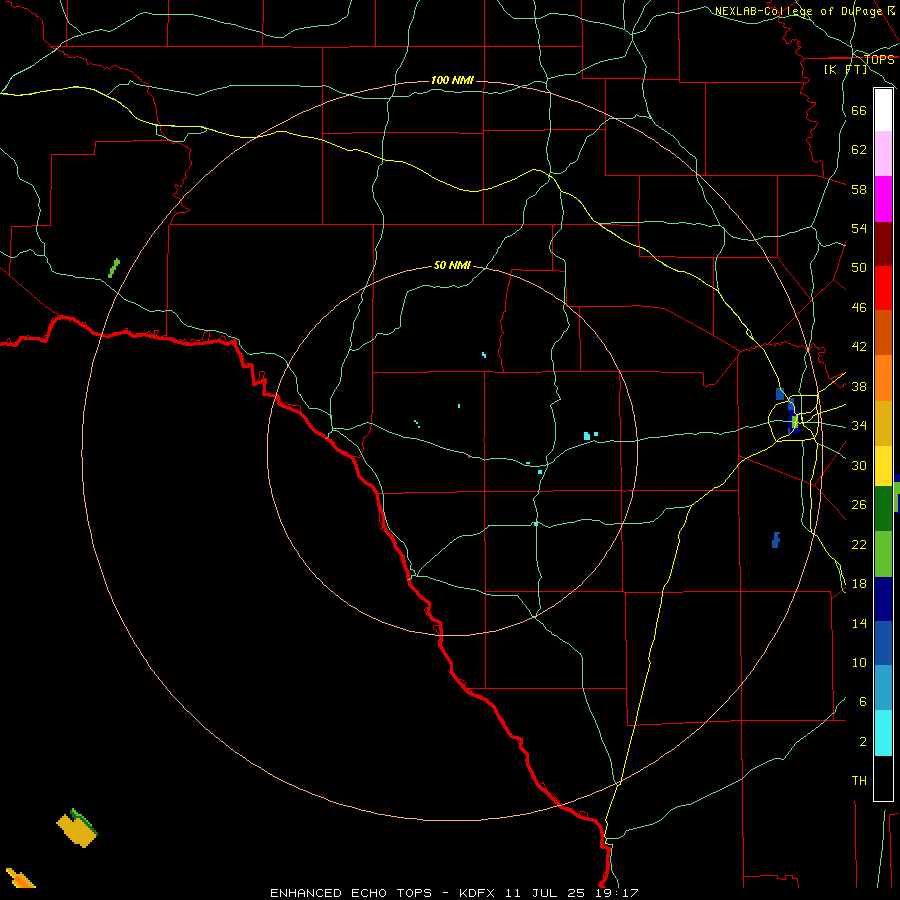Click the dark red legend swatch
900x900 pixels.
click(883, 244)
